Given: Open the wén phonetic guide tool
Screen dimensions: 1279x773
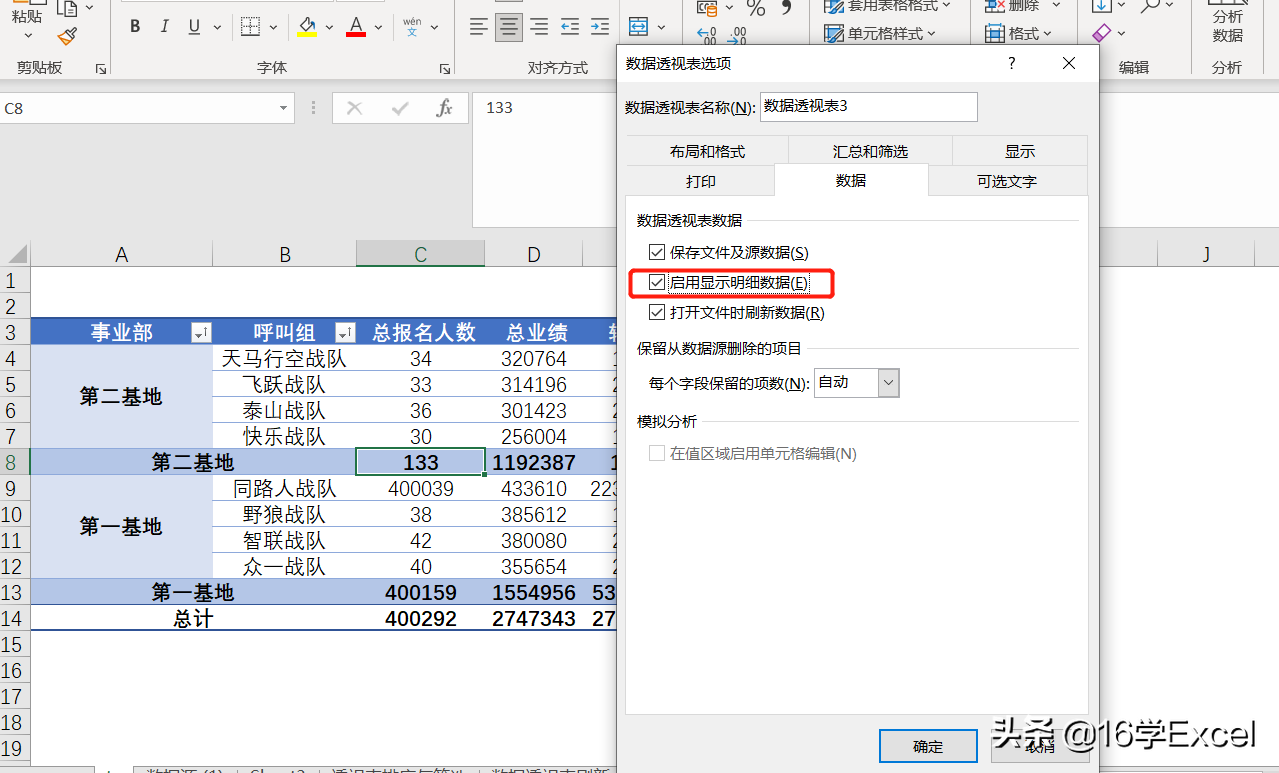Looking at the screenshot, I should [x=412, y=27].
